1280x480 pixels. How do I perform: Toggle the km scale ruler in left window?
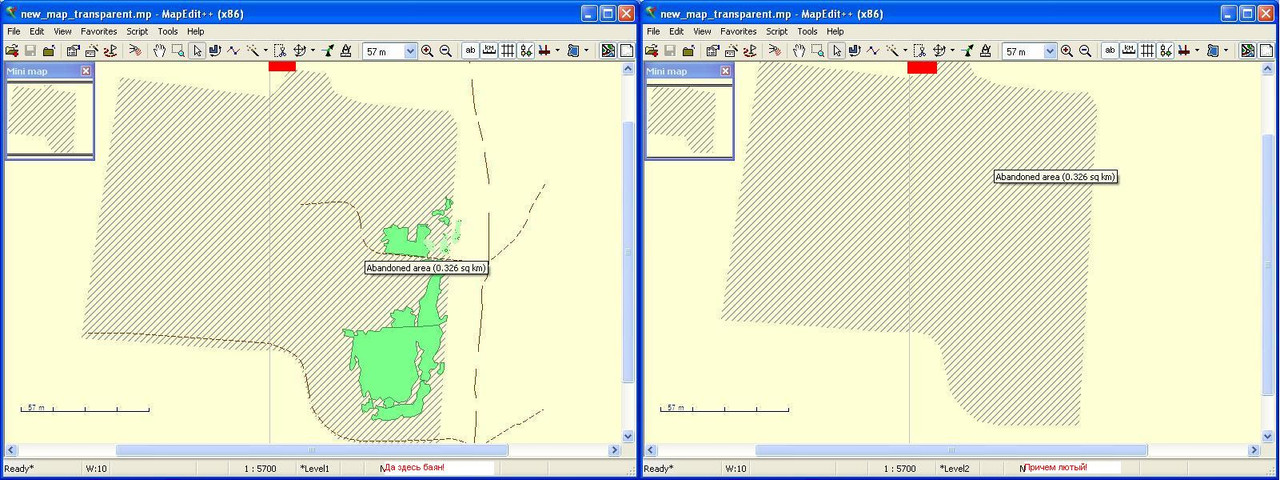click(x=489, y=51)
